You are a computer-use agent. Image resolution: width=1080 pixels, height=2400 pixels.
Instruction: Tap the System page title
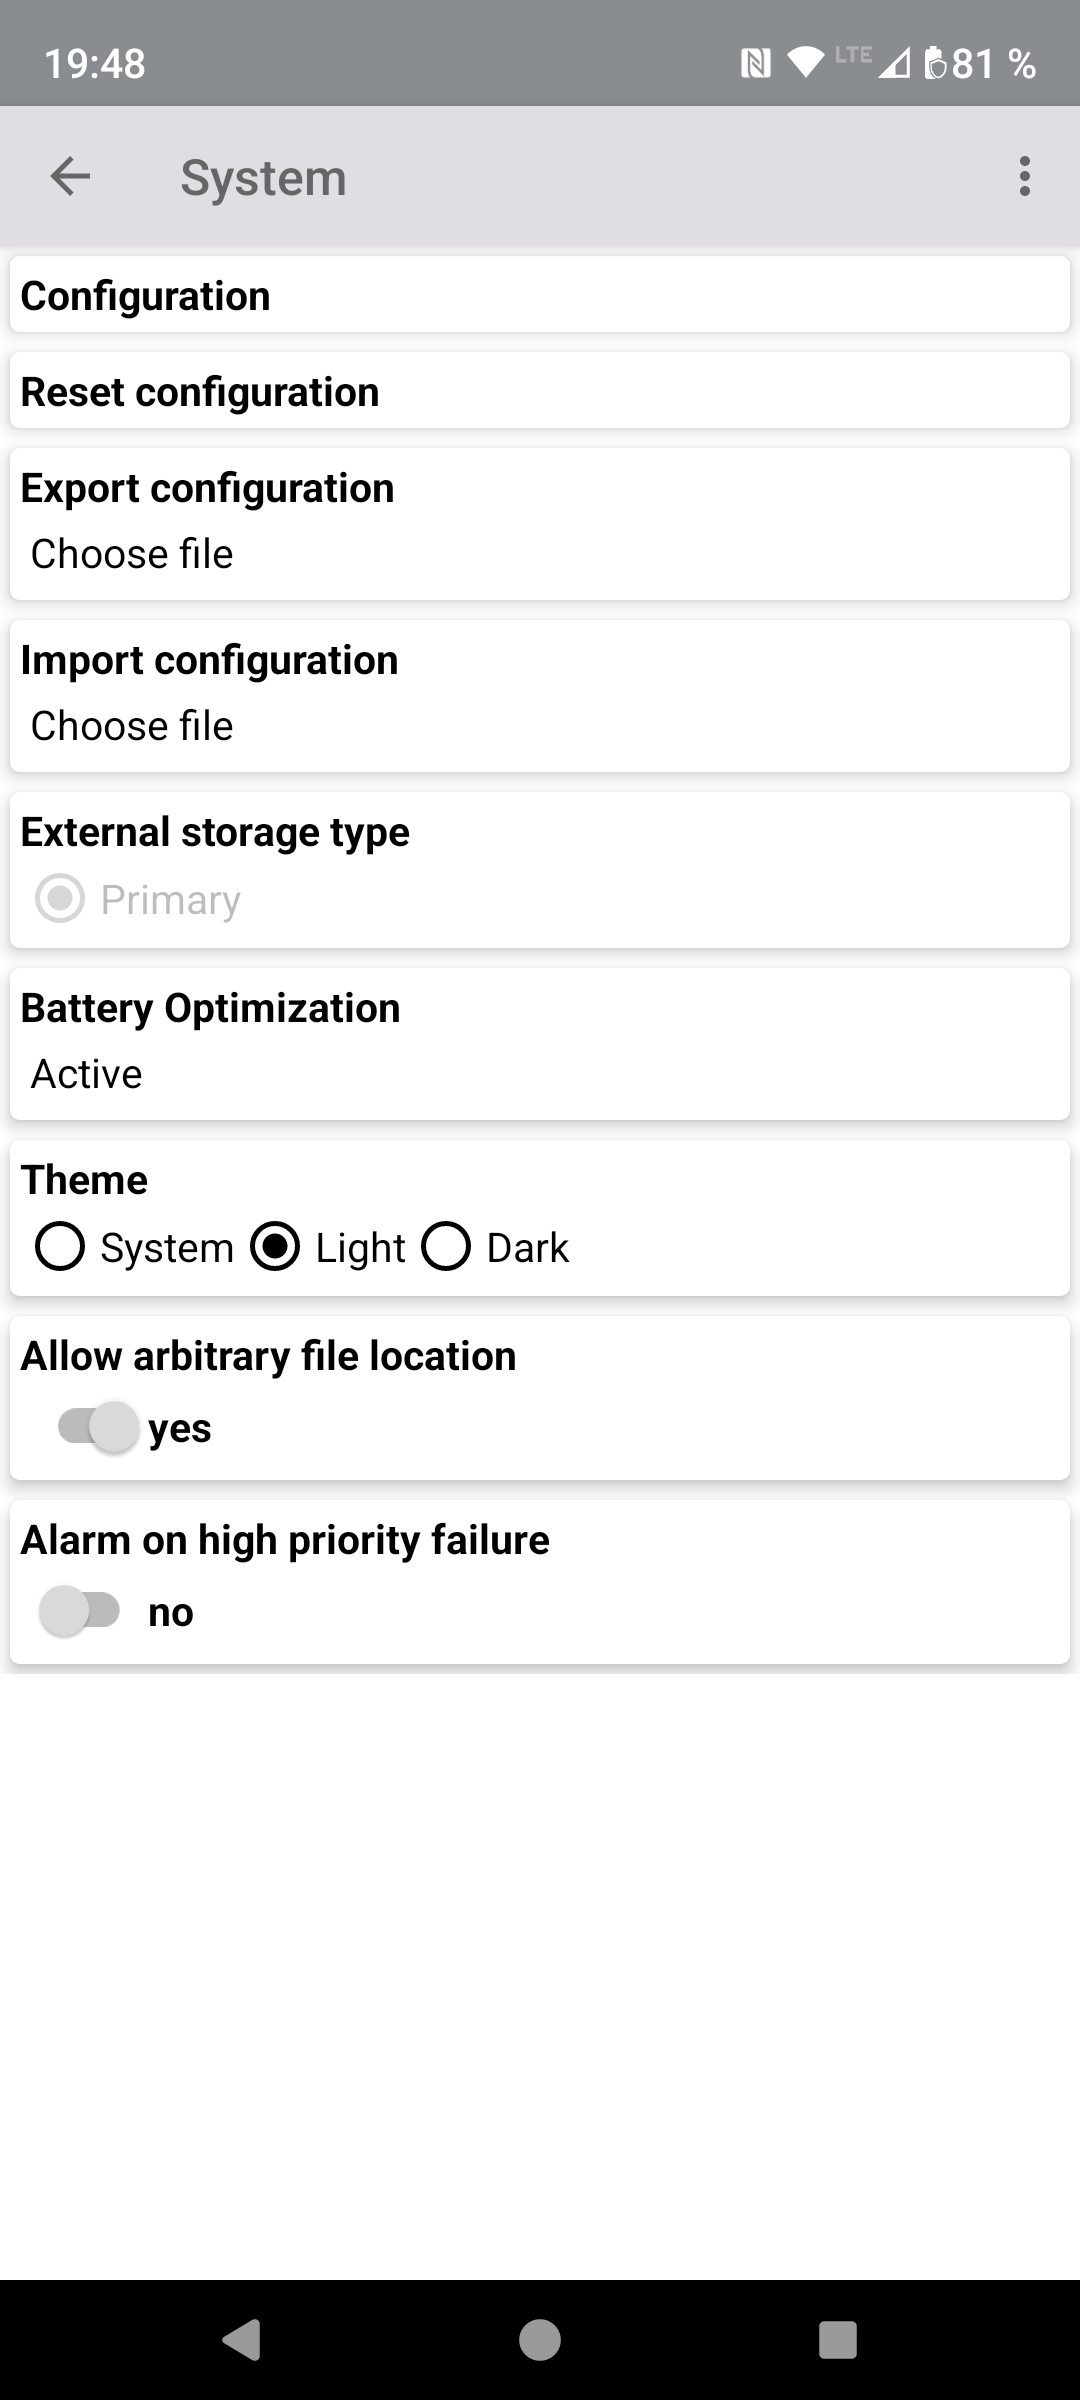[263, 178]
